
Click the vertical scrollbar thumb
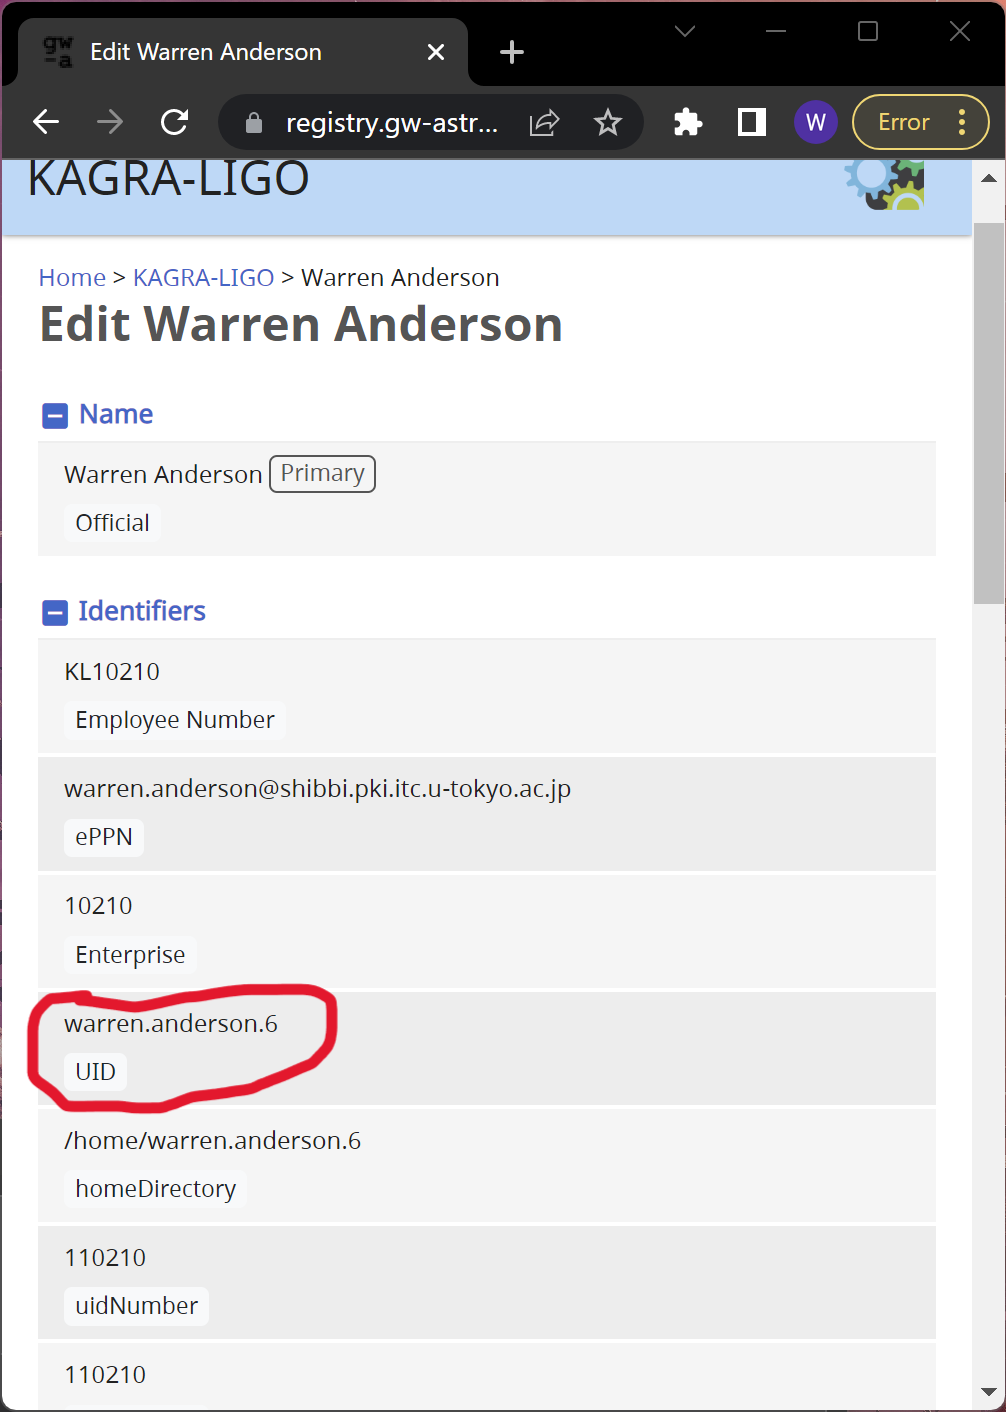(989, 412)
